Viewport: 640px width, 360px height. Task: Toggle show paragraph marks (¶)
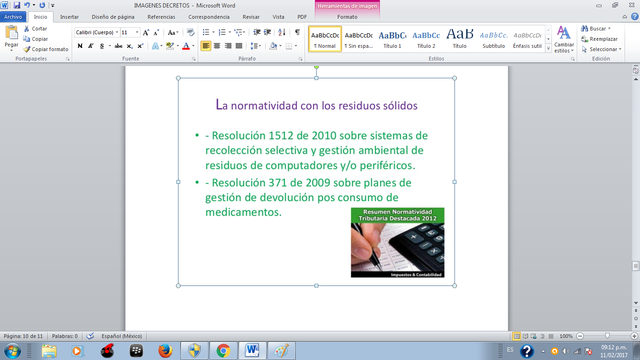297,32
